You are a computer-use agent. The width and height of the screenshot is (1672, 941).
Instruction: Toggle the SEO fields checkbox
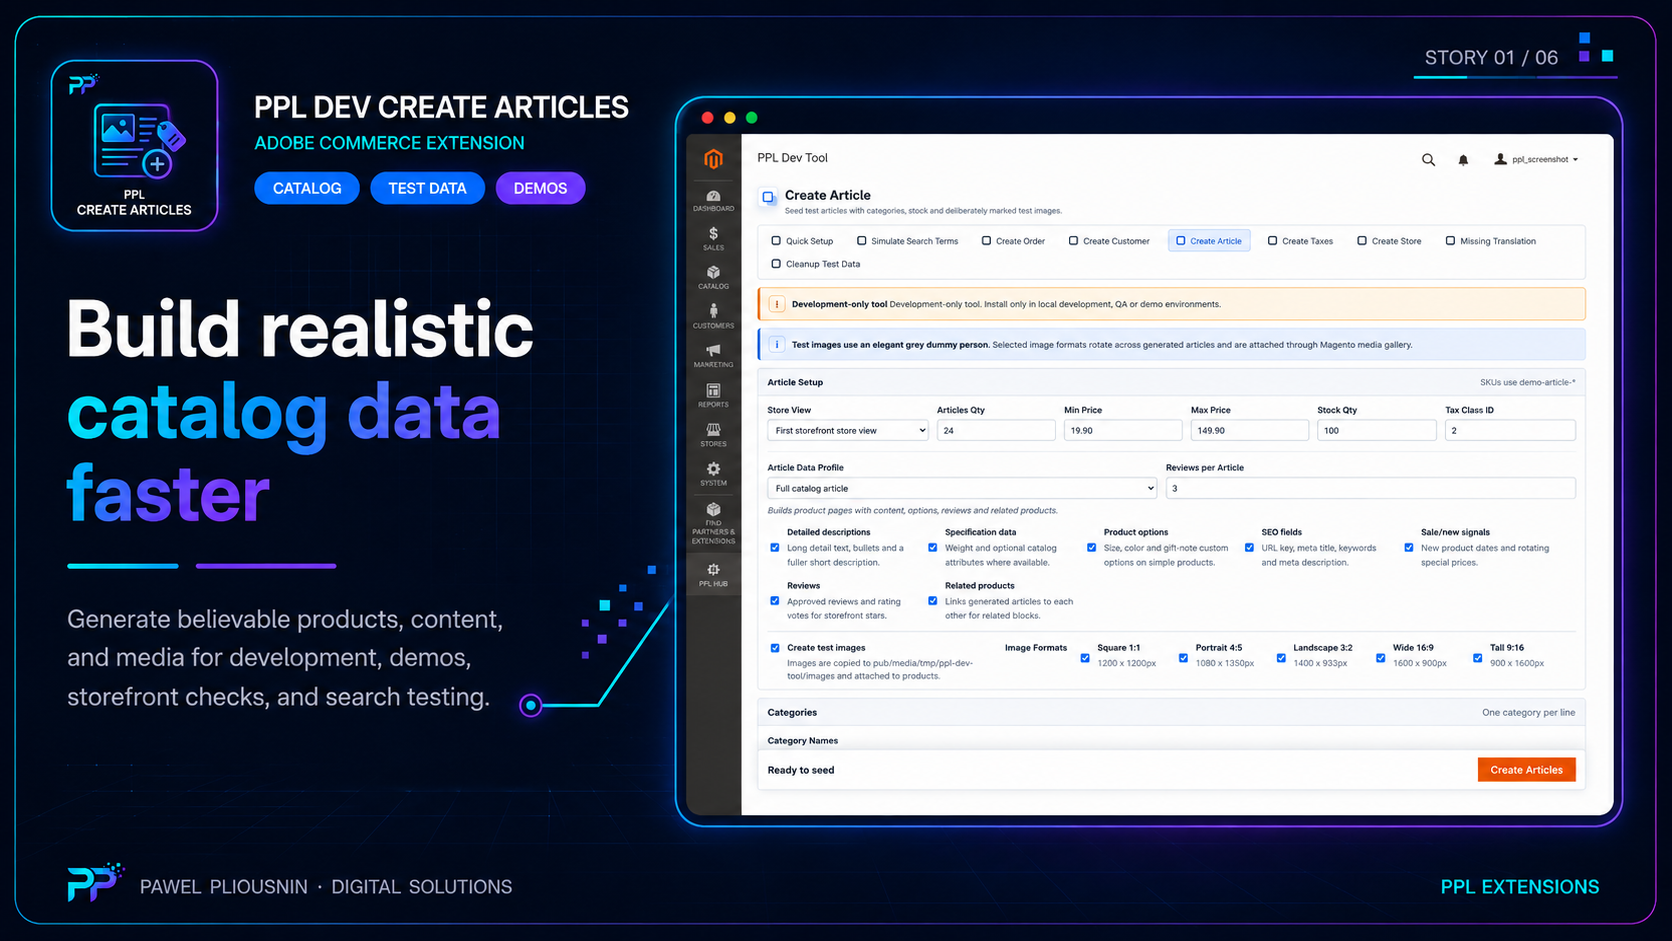click(x=1249, y=548)
